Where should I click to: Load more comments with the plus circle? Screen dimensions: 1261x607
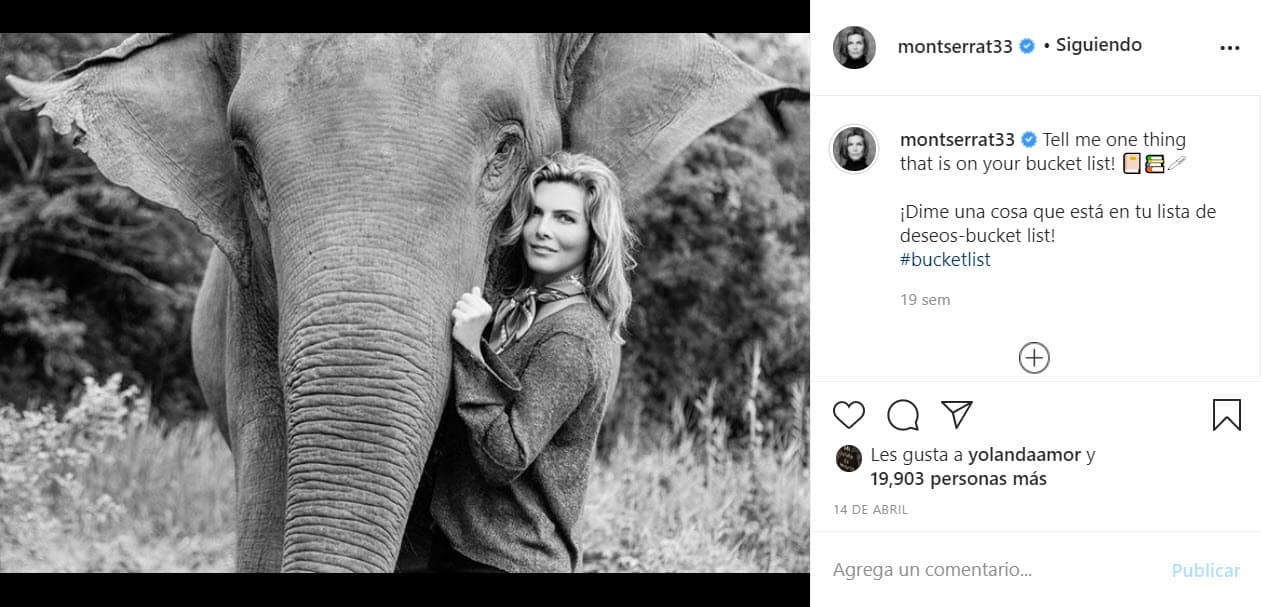coord(1034,357)
